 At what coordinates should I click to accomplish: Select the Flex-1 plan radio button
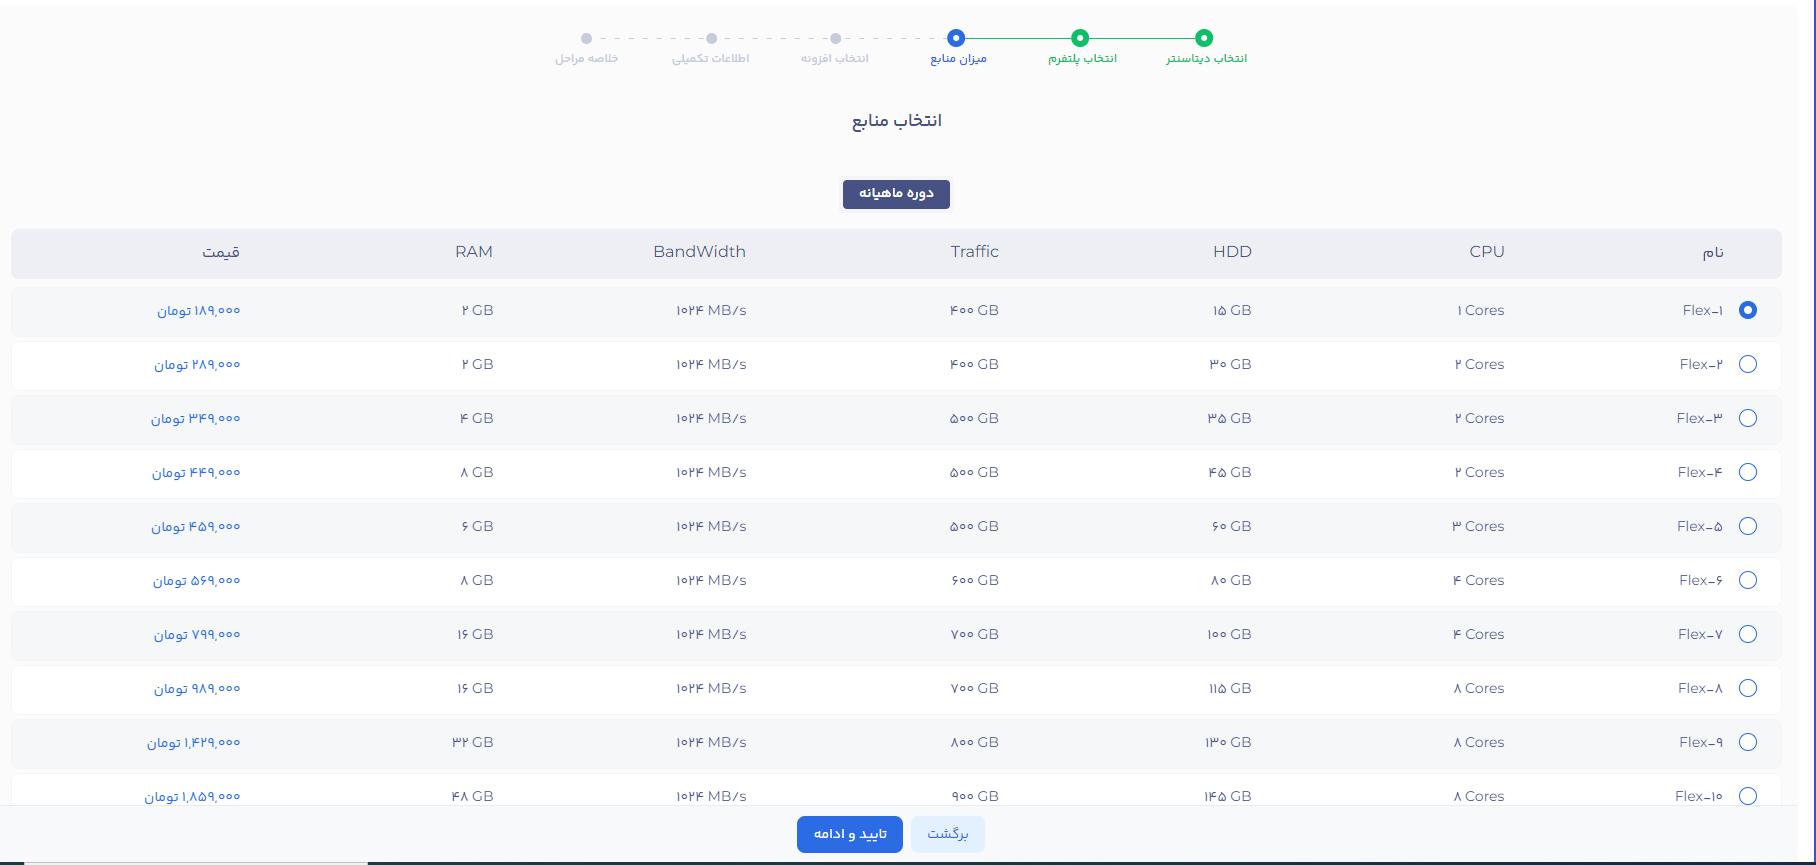1747,310
